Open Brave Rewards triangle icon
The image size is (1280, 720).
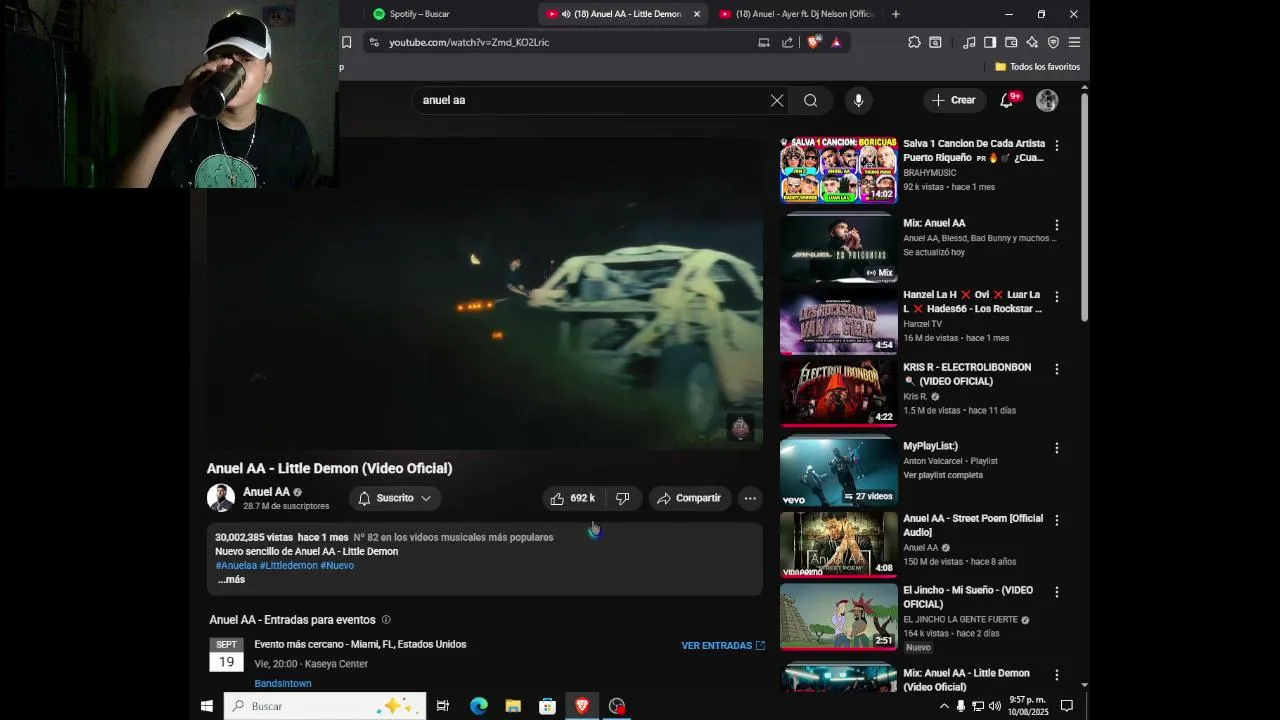[836, 42]
